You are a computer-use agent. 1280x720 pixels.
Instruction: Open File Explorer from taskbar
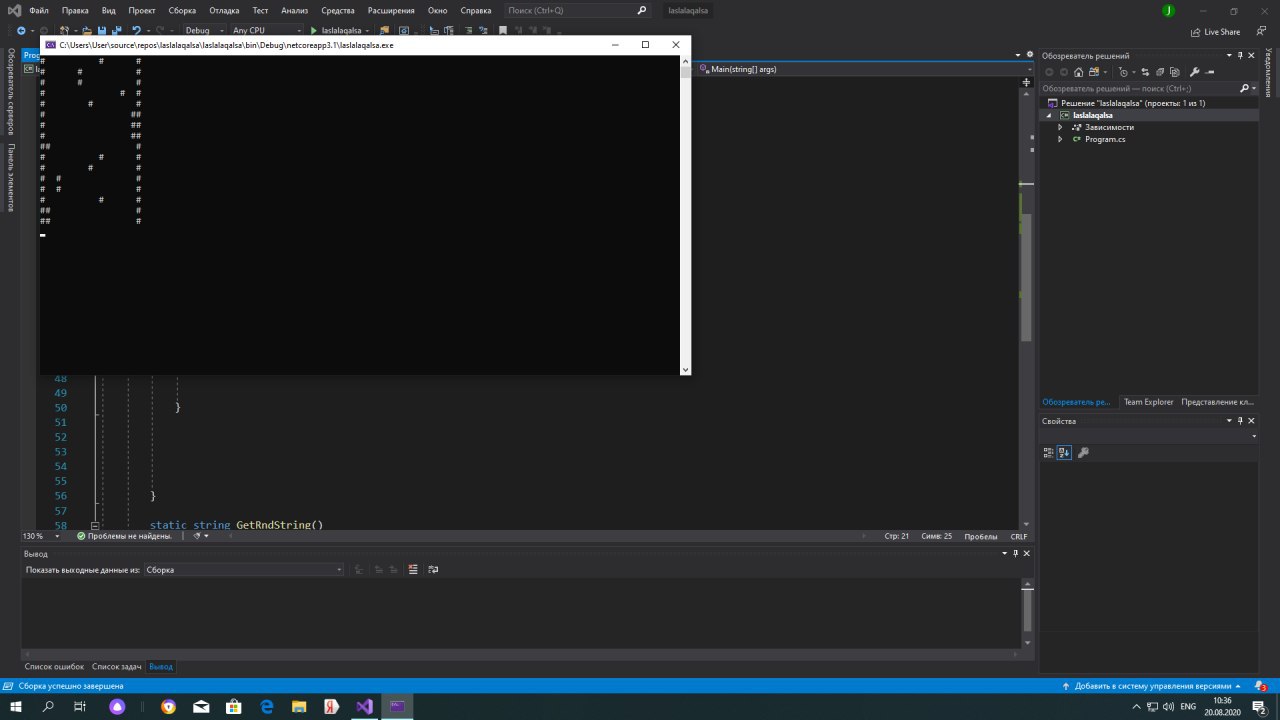pos(298,706)
